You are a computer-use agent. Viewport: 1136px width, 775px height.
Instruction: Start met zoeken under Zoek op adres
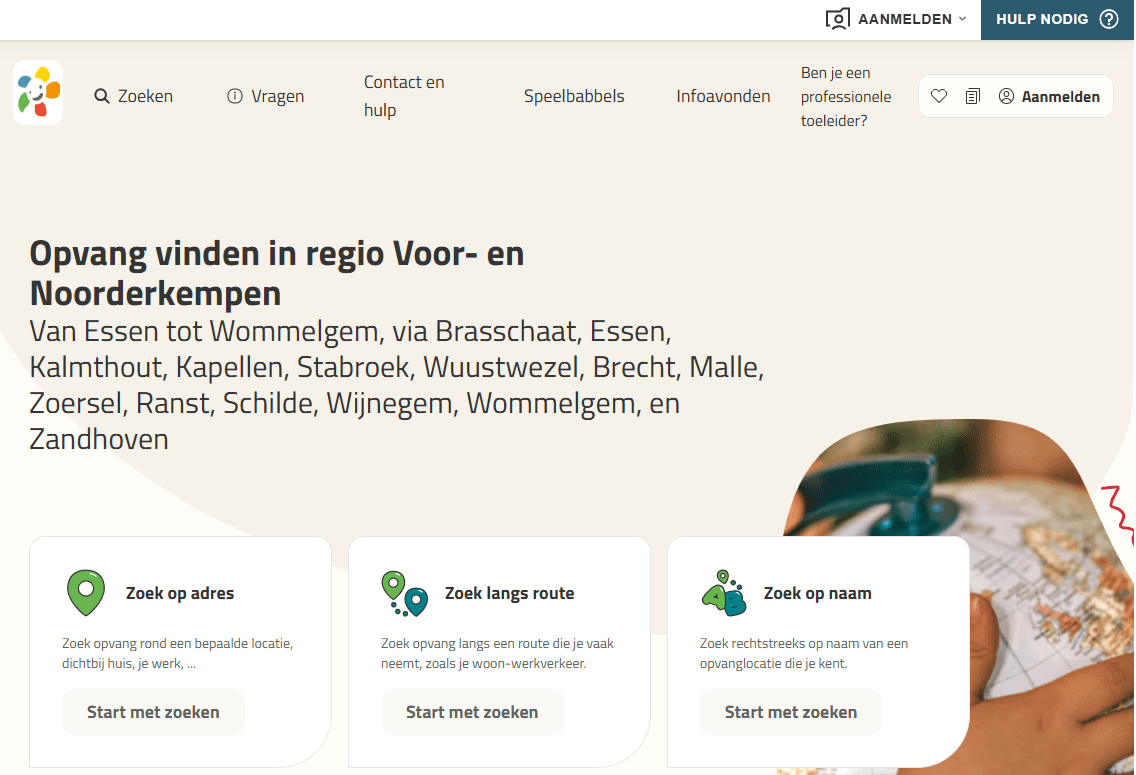153,712
